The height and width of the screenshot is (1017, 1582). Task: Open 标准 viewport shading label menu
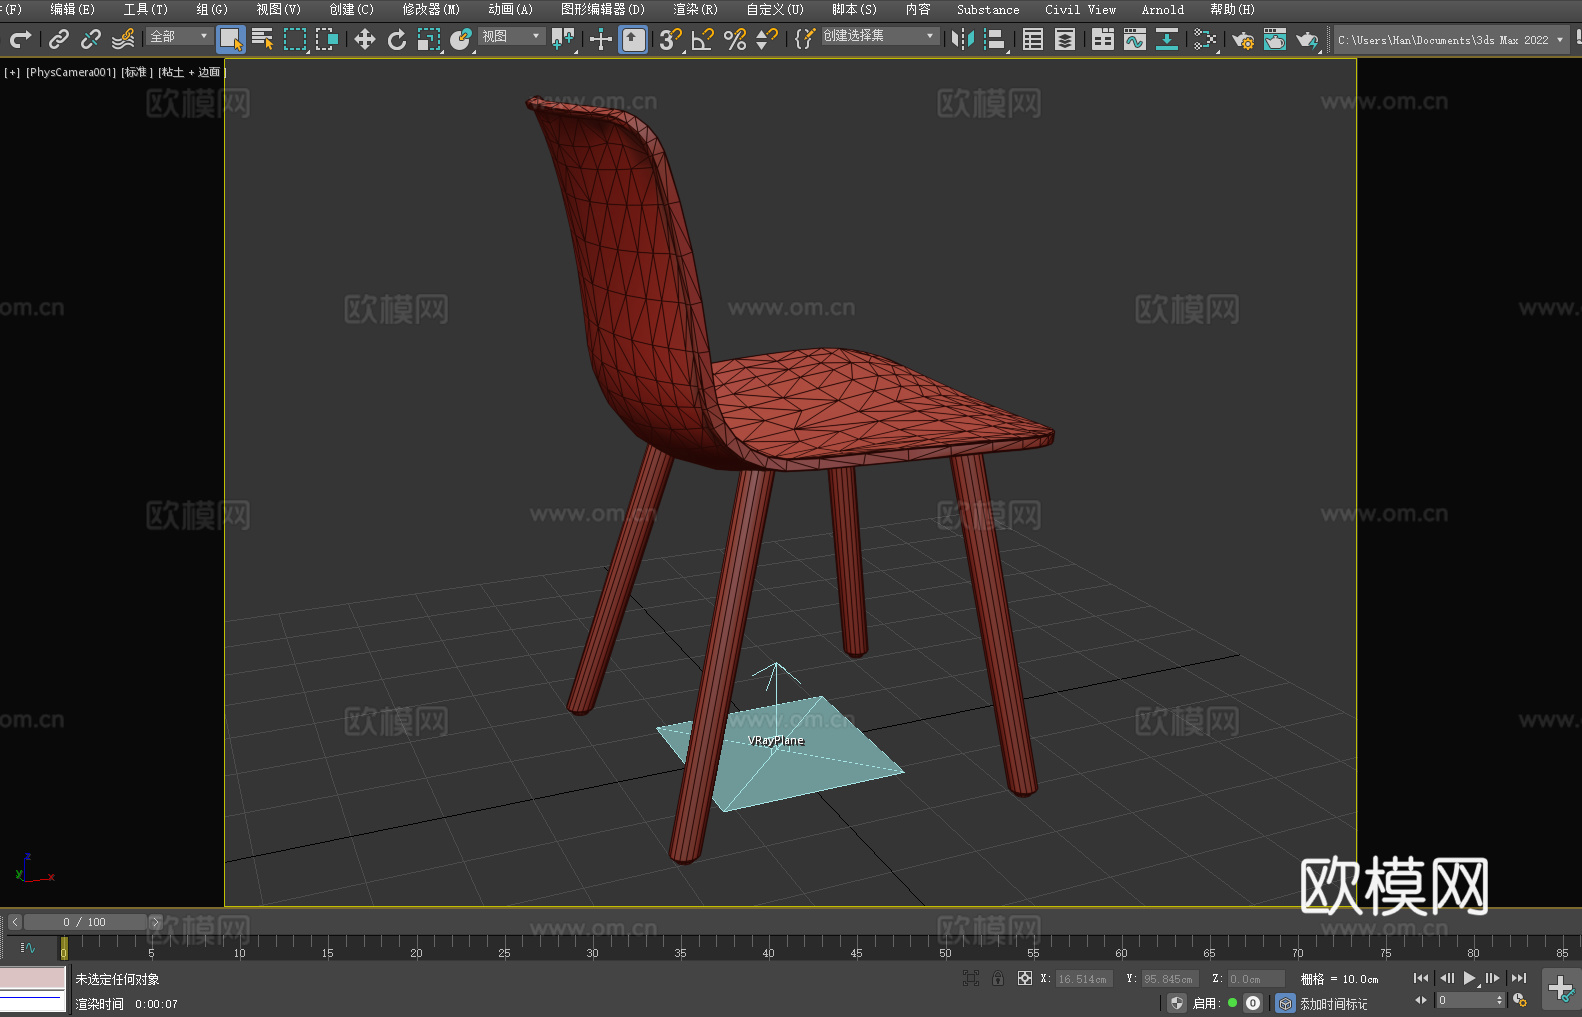[x=137, y=72]
